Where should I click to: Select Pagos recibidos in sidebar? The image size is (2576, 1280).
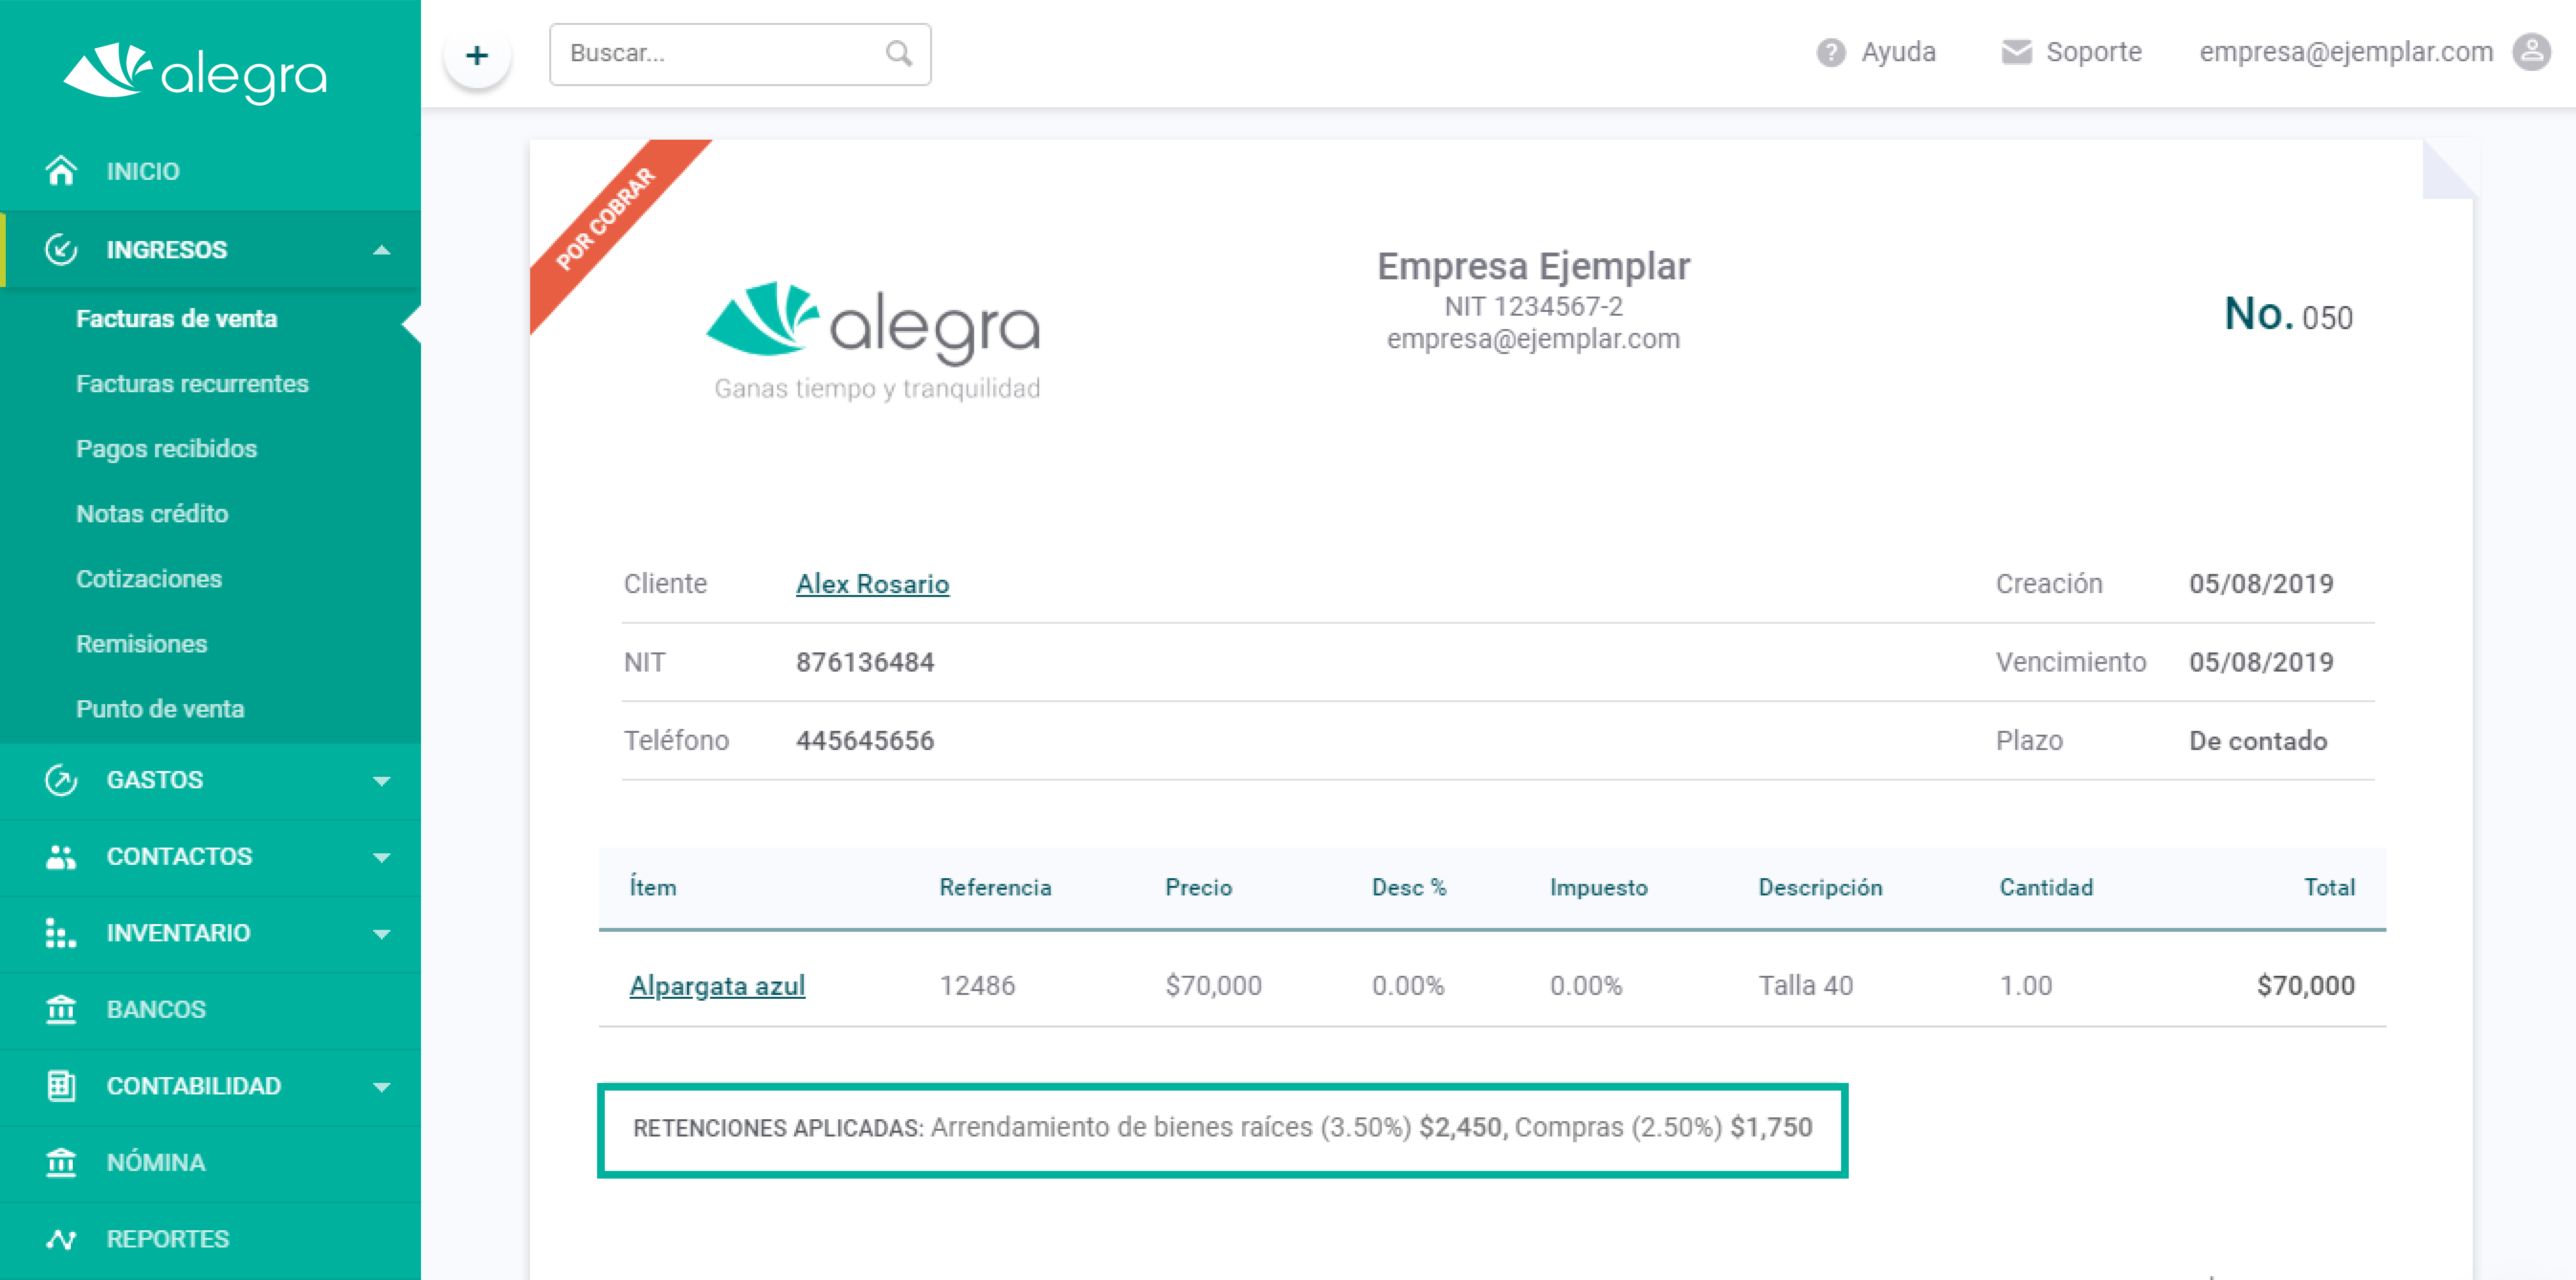(166, 449)
